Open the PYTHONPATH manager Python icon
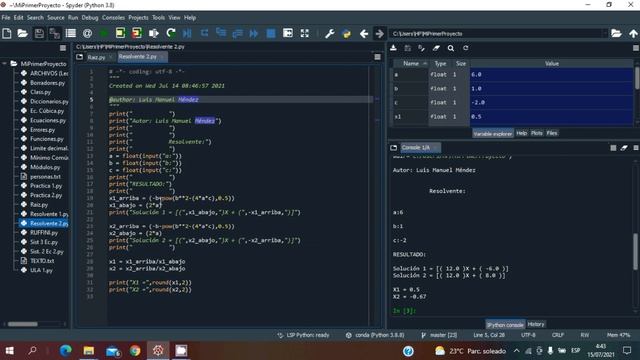 346,33
